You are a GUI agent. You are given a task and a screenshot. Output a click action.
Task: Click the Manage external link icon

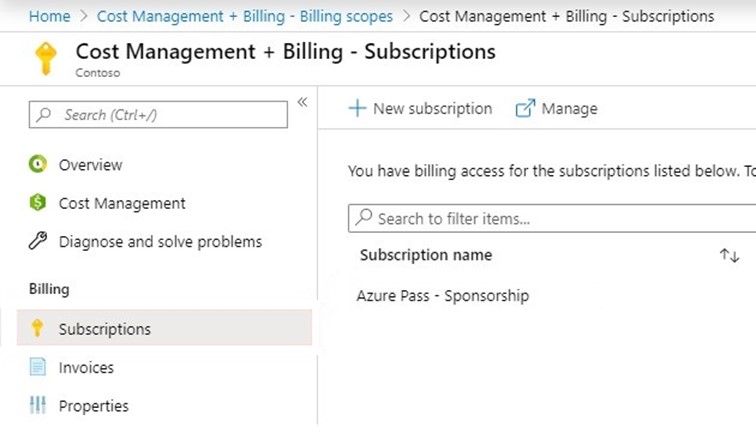coord(525,108)
